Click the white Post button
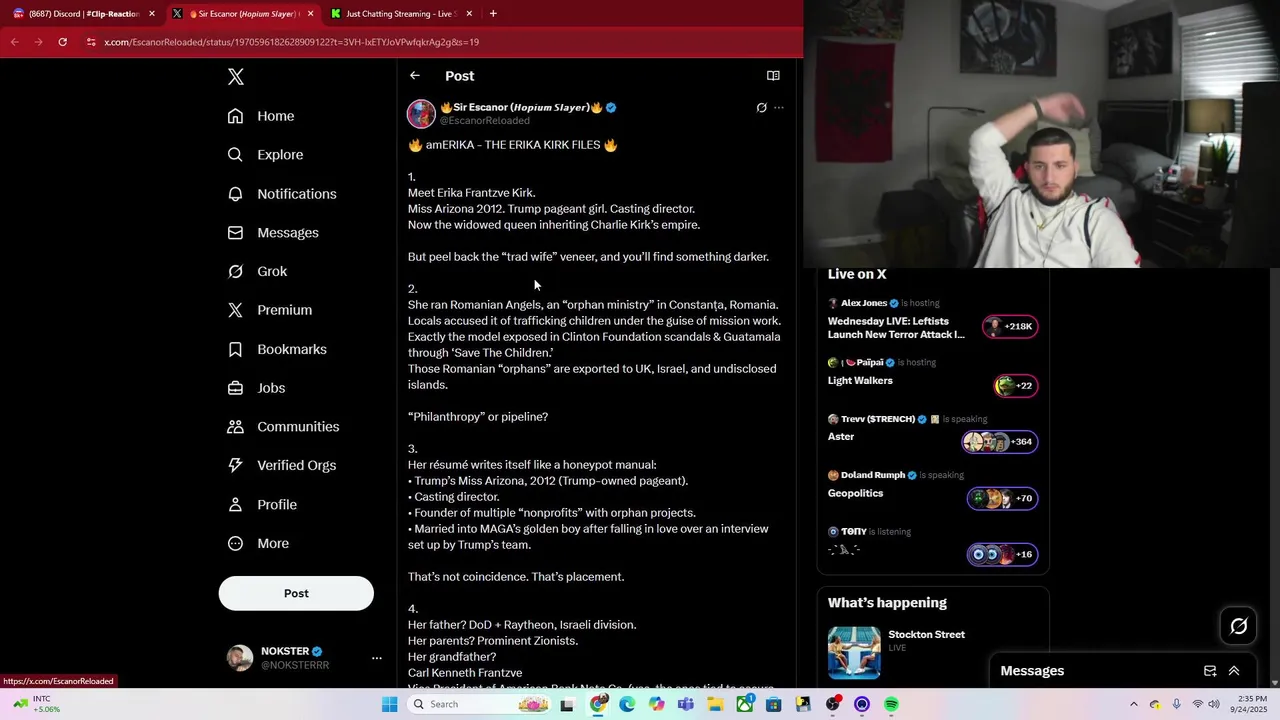Screen dimensions: 1280x720 coord(296,593)
